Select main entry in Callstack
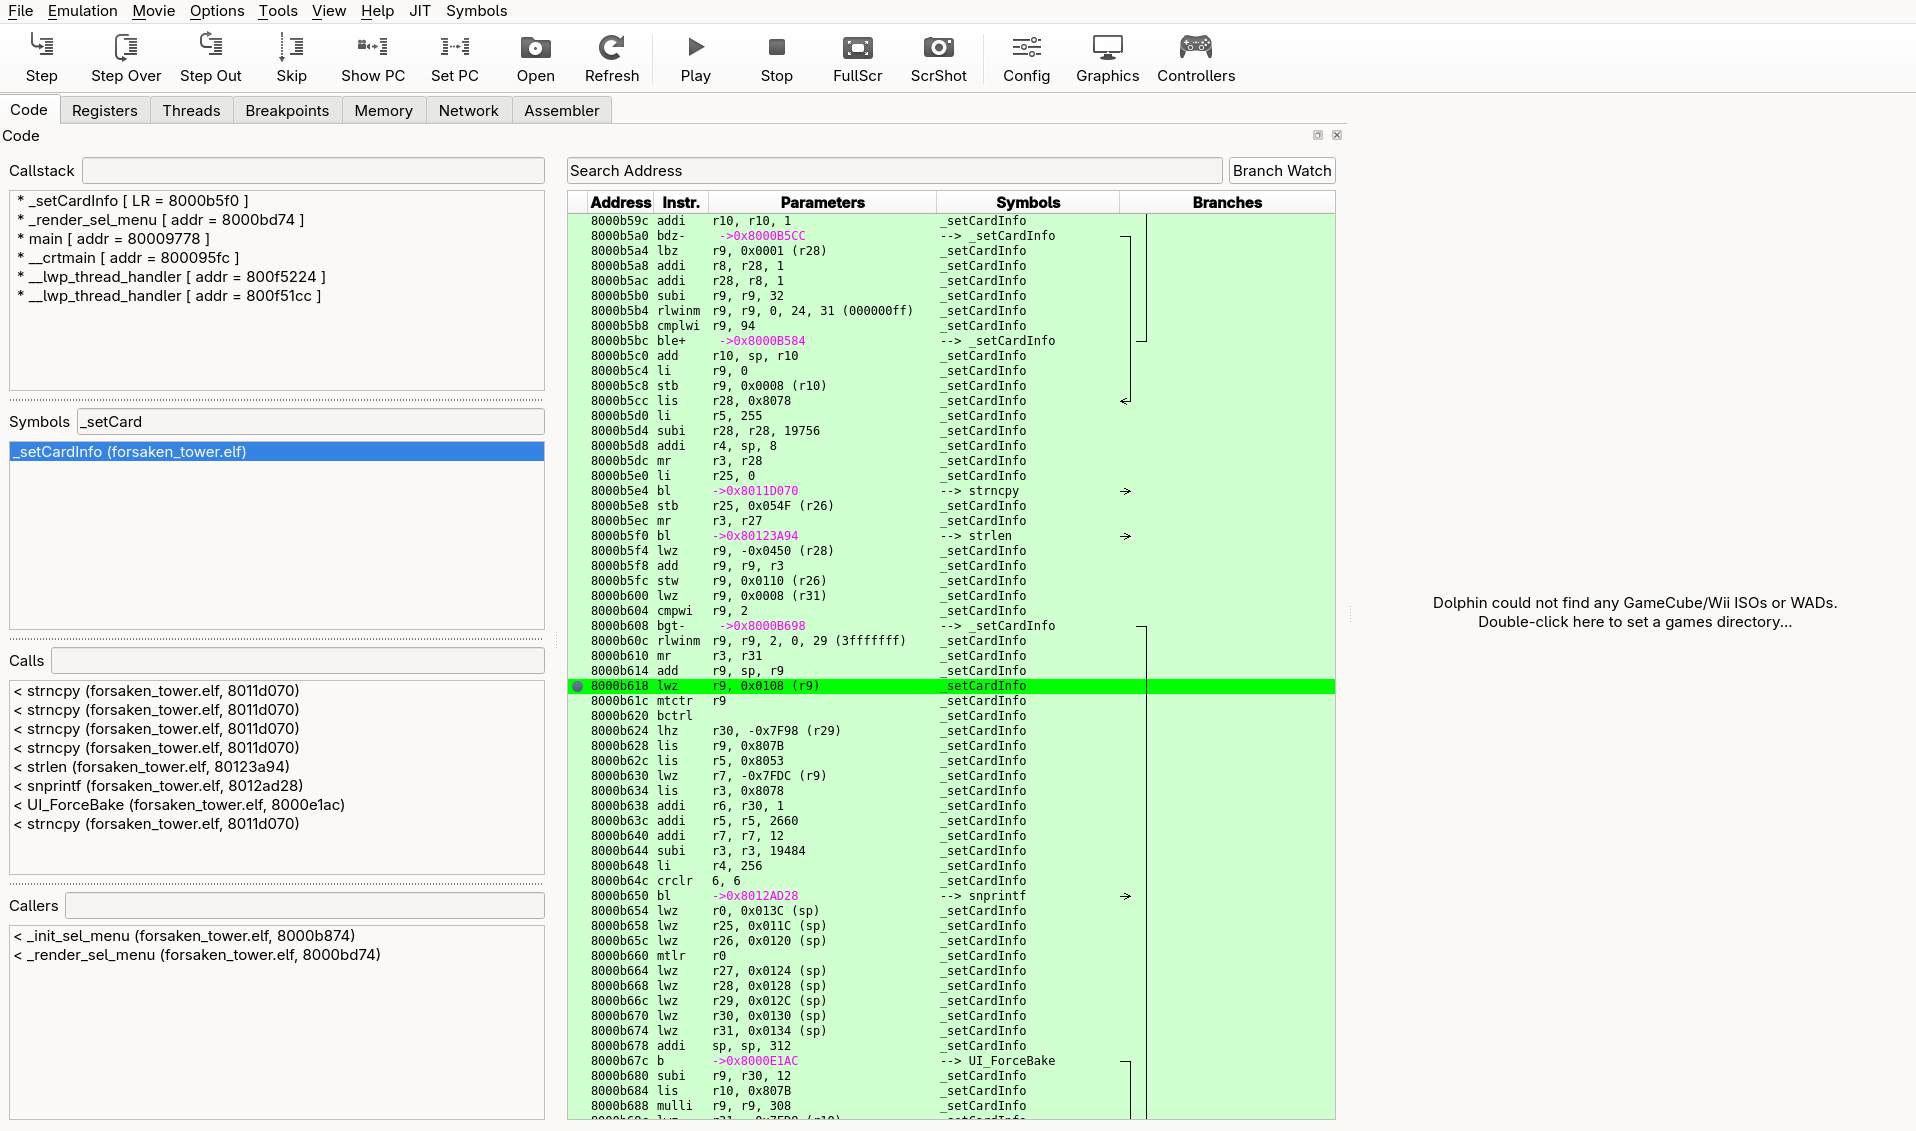This screenshot has width=1916, height=1131. pyautogui.click(x=277, y=239)
